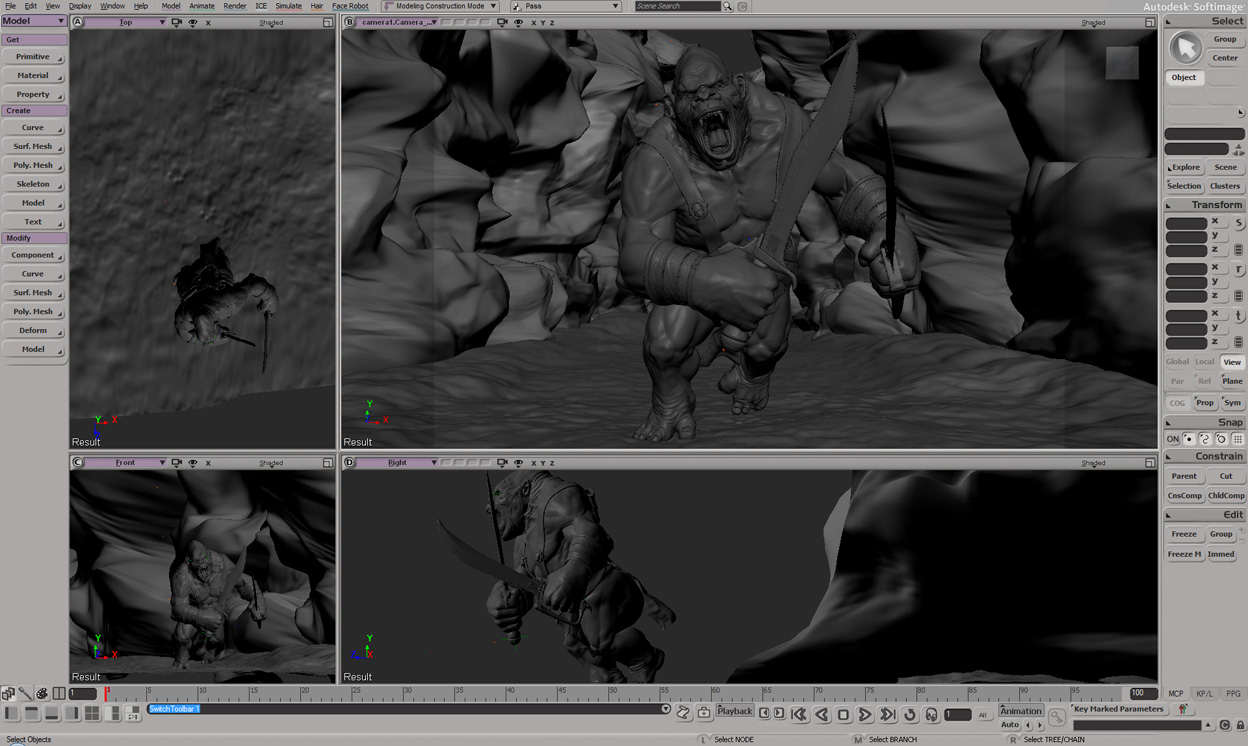Open the Render menu

pos(235,6)
